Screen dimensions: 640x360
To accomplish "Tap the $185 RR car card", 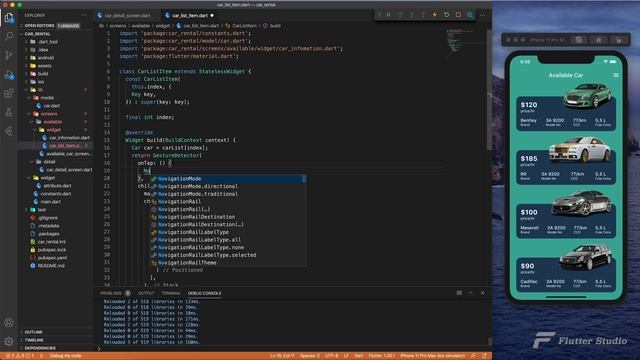I will pyautogui.click(x=566, y=167).
